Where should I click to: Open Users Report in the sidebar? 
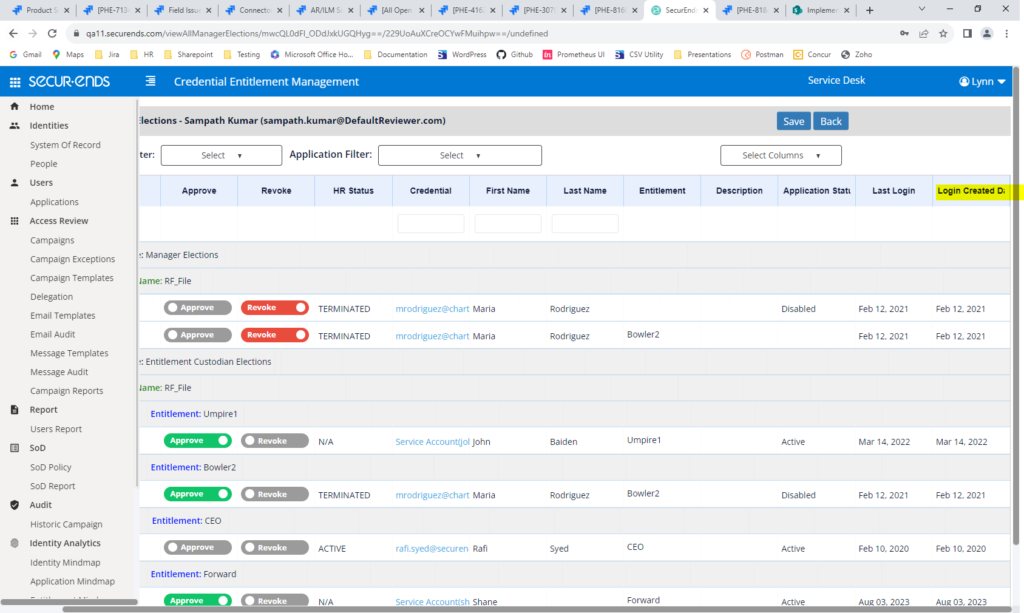(x=56, y=429)
